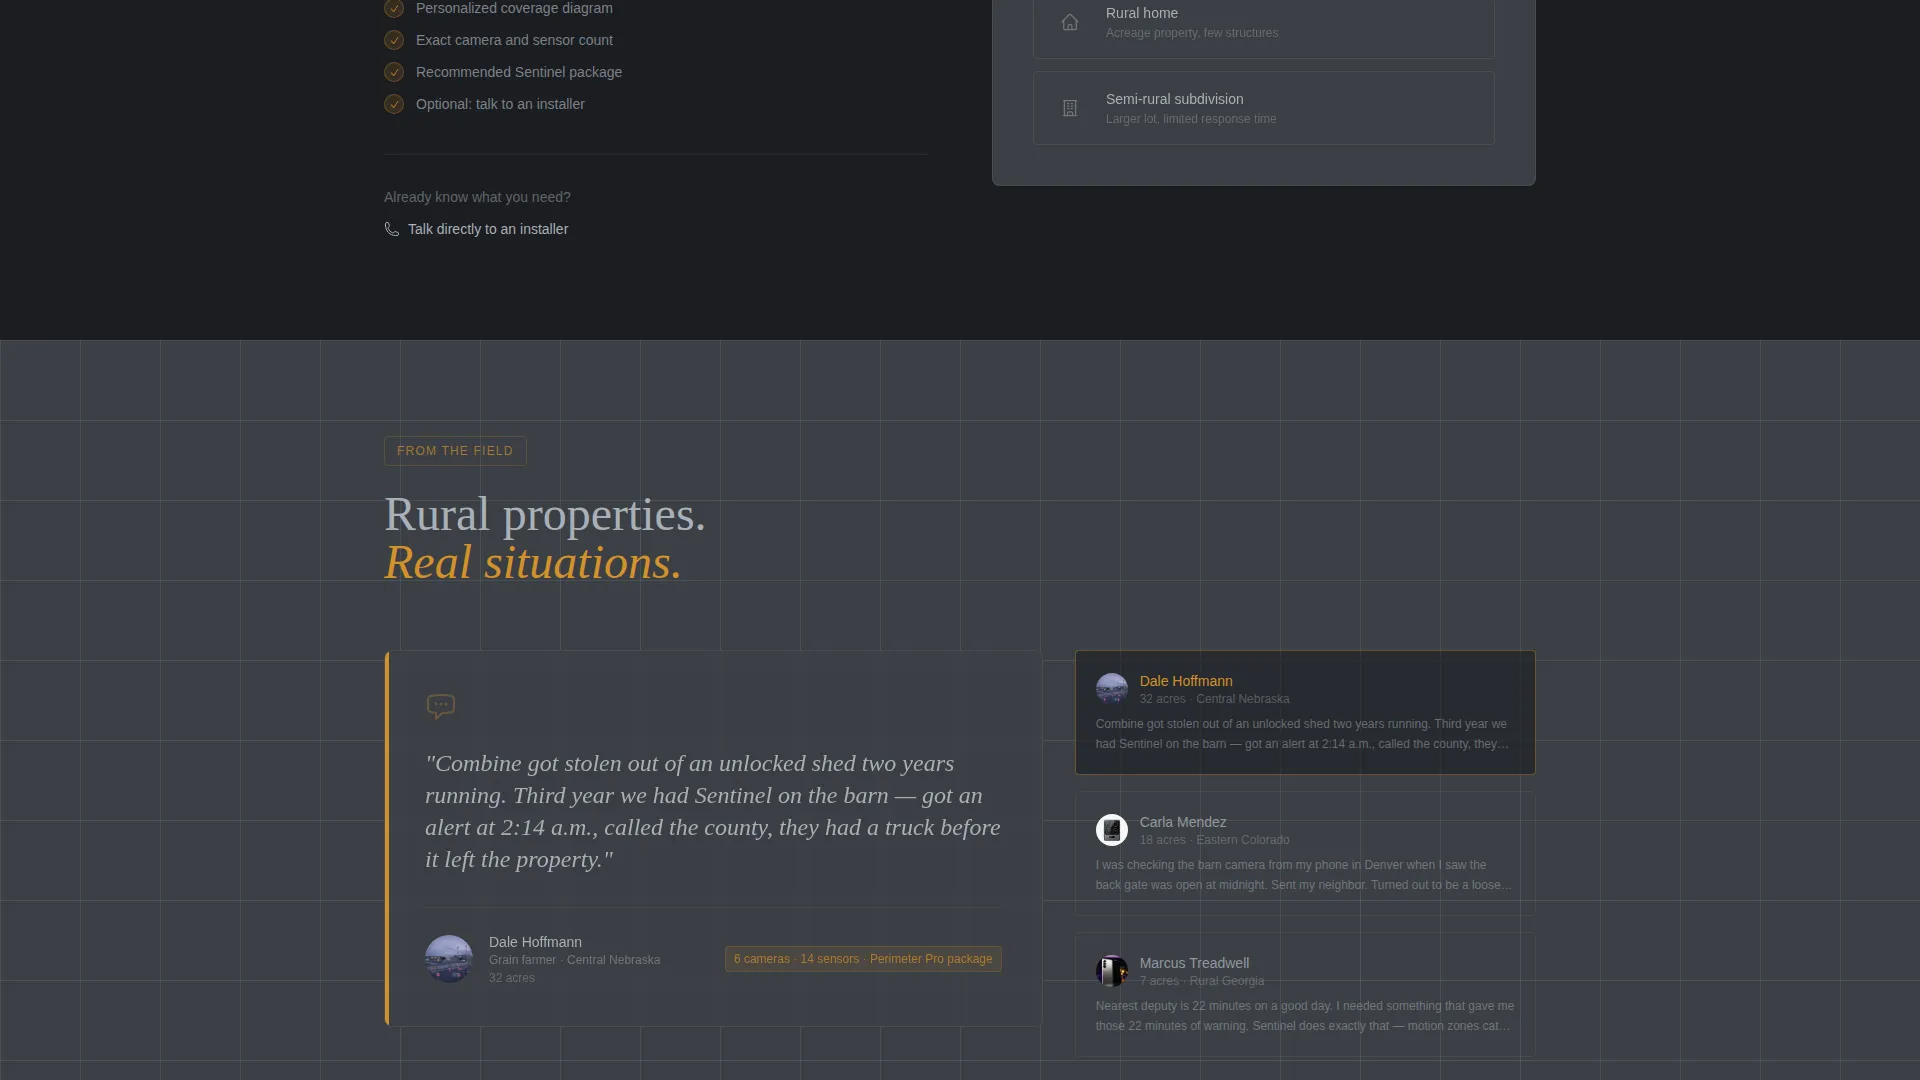1920x1080 pixels.
Task: Select Dale Hoffmann testimonial card
Action: [x=1305, y=712]
